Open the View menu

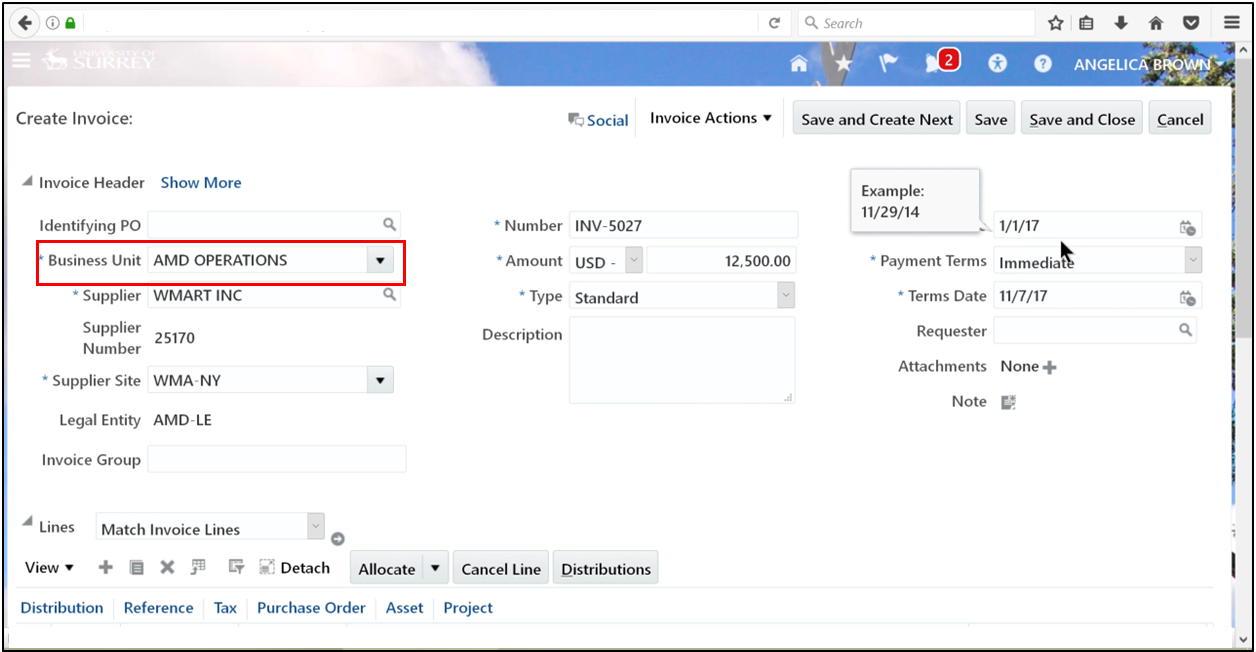pos(48,567)
